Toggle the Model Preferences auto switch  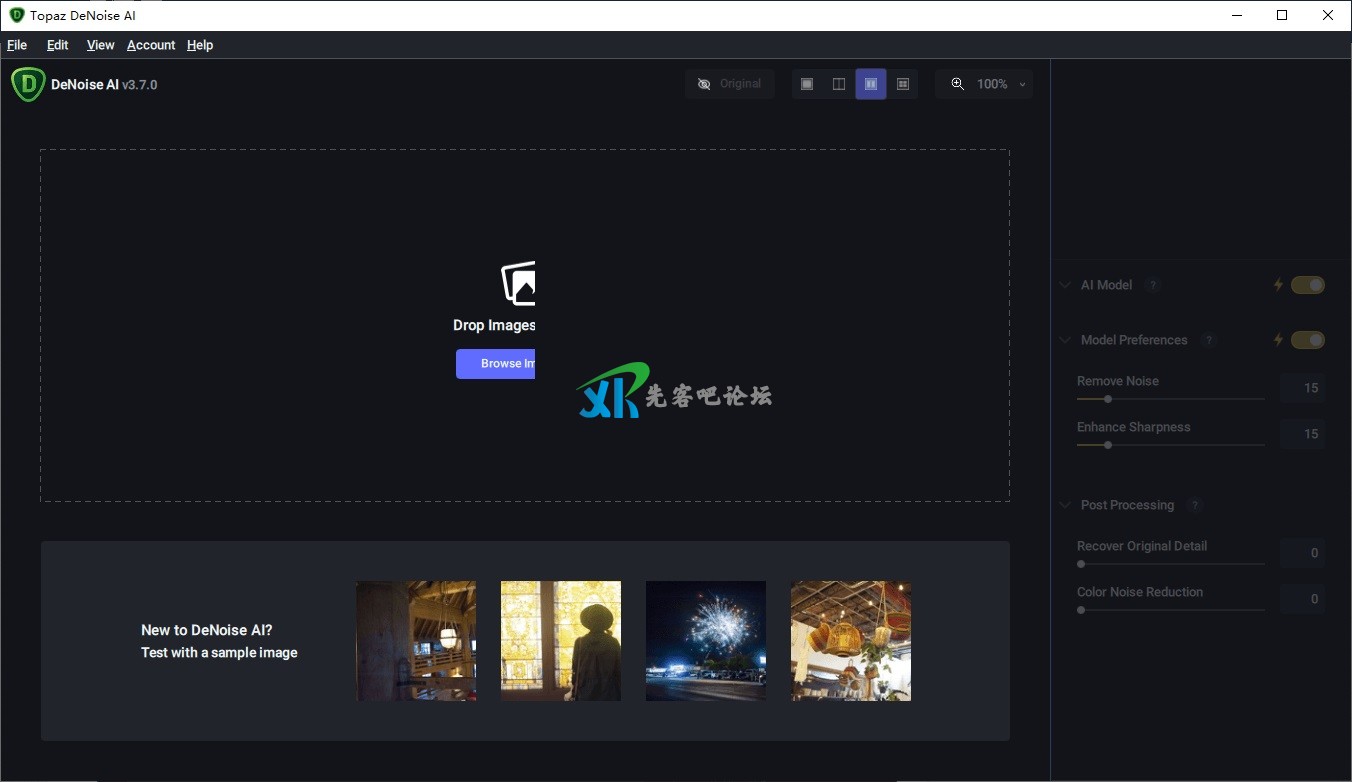pos(1307,340)
